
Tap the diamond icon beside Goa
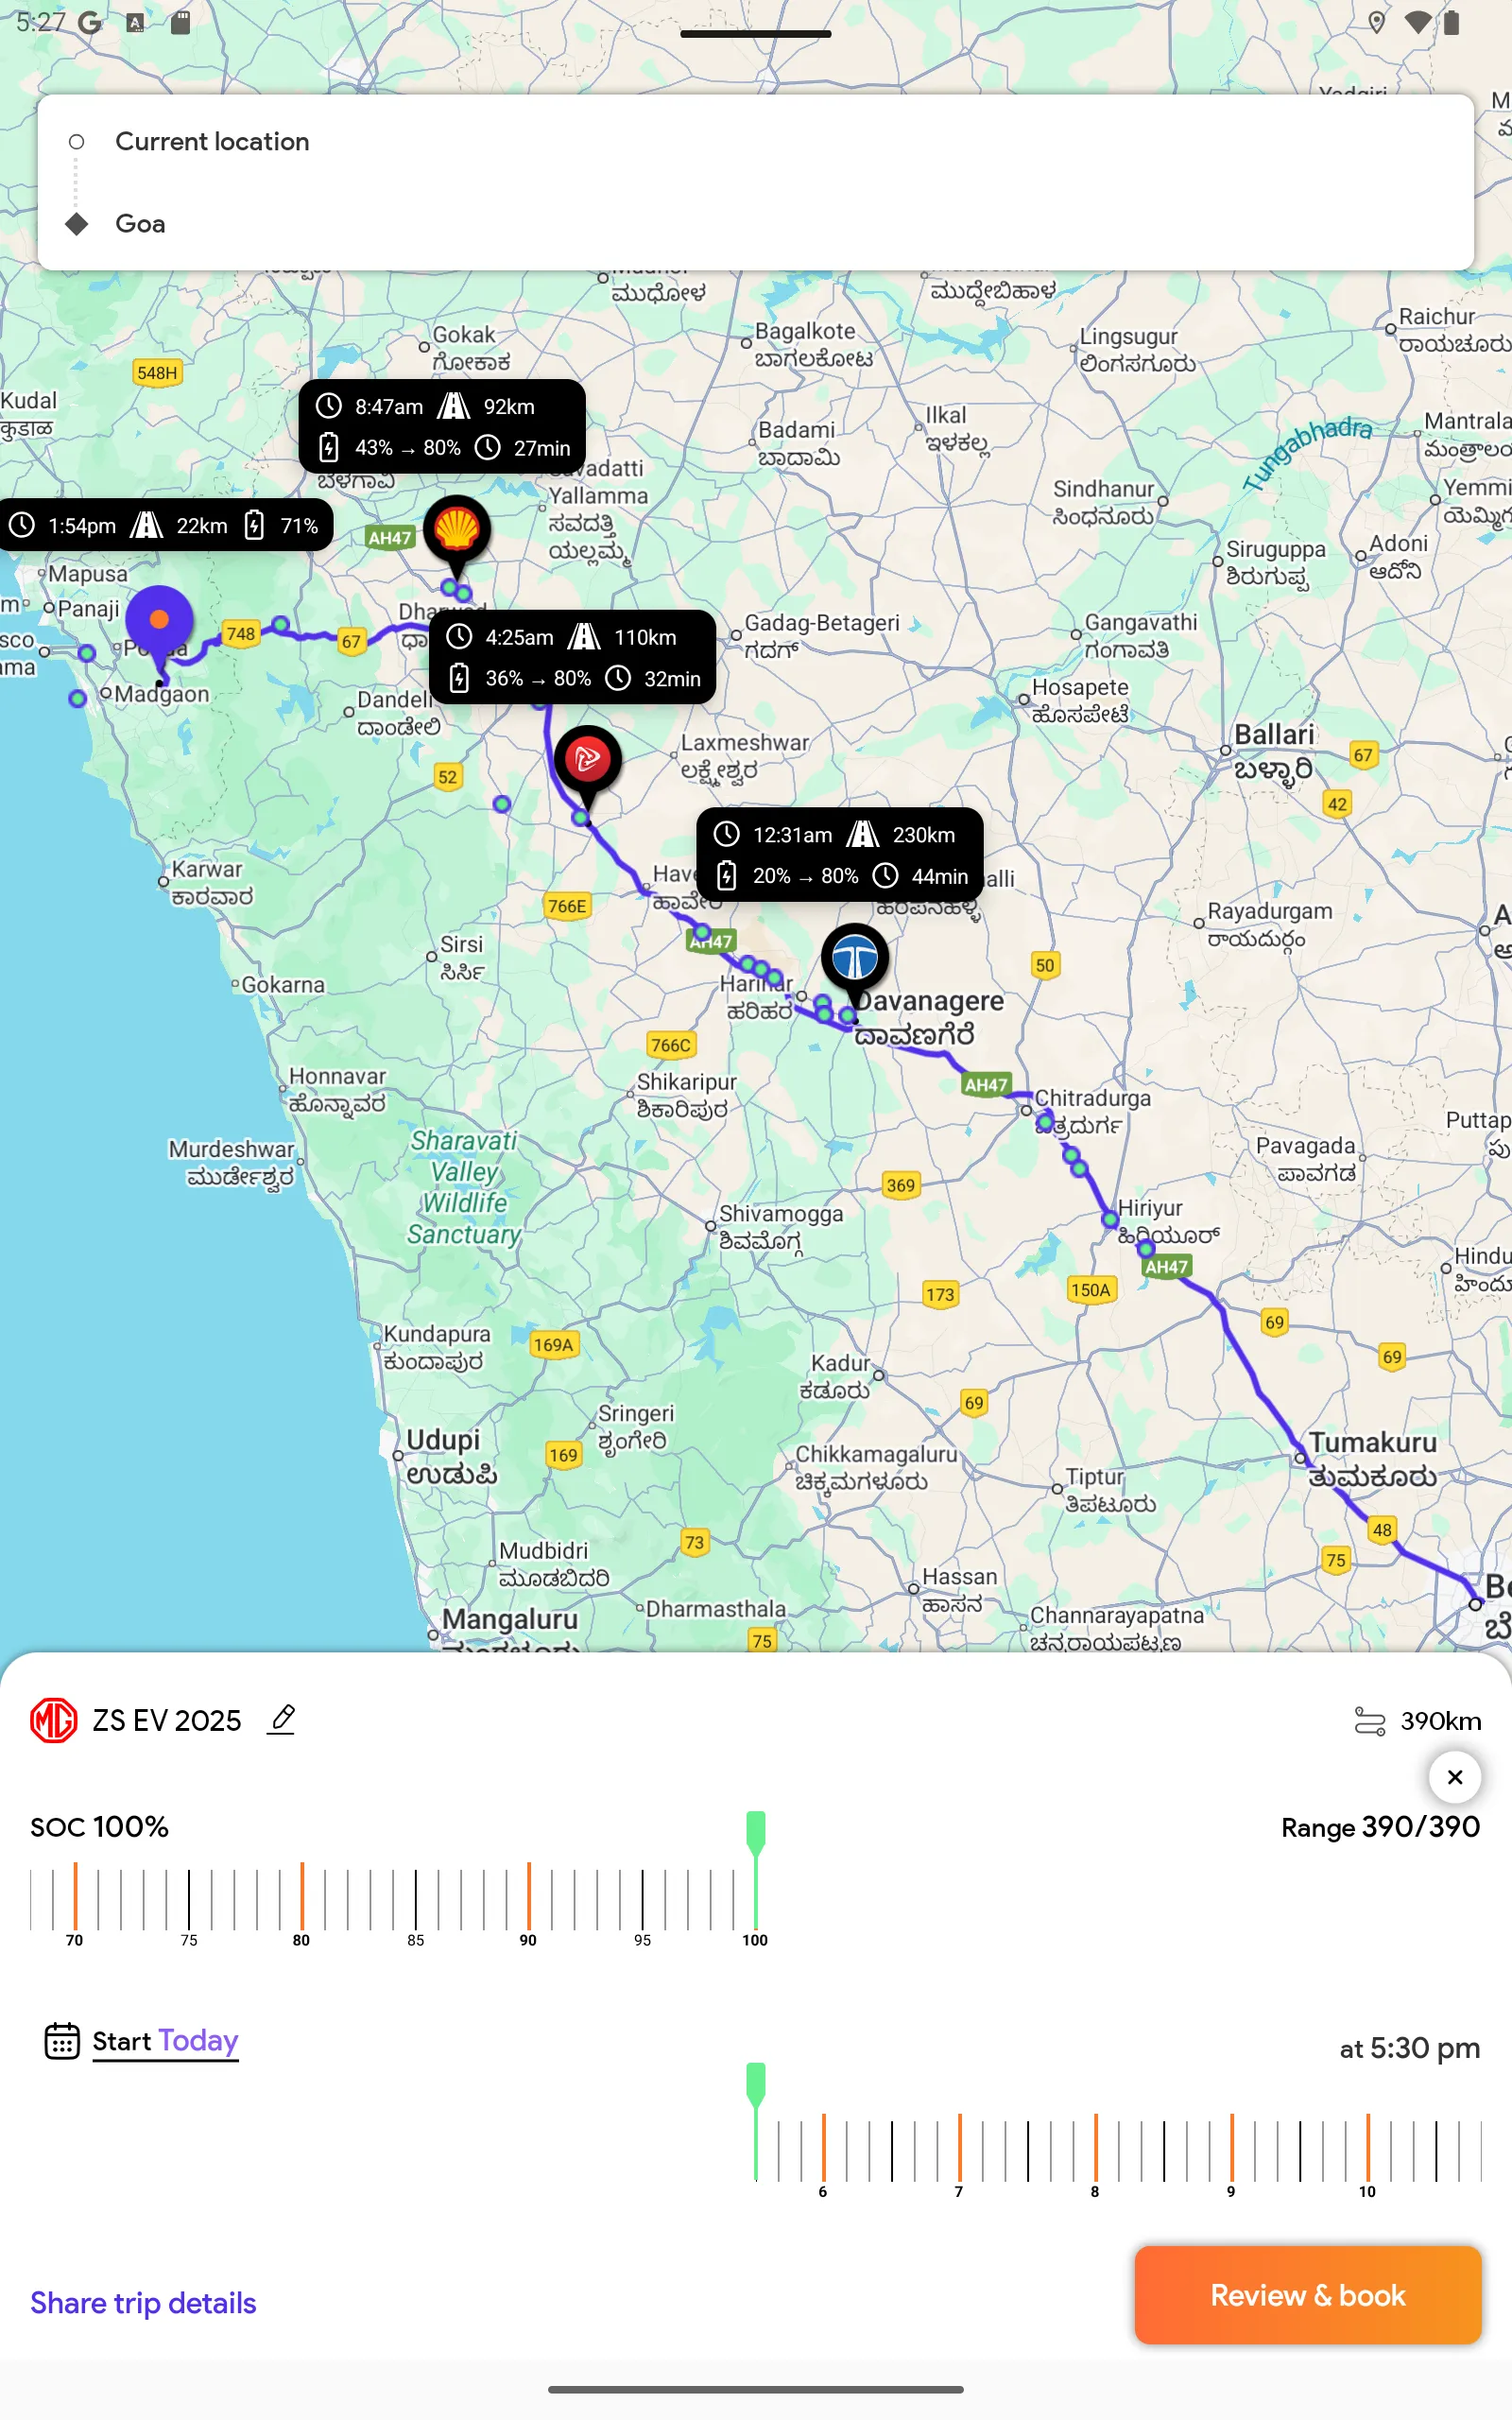point(76,224)
